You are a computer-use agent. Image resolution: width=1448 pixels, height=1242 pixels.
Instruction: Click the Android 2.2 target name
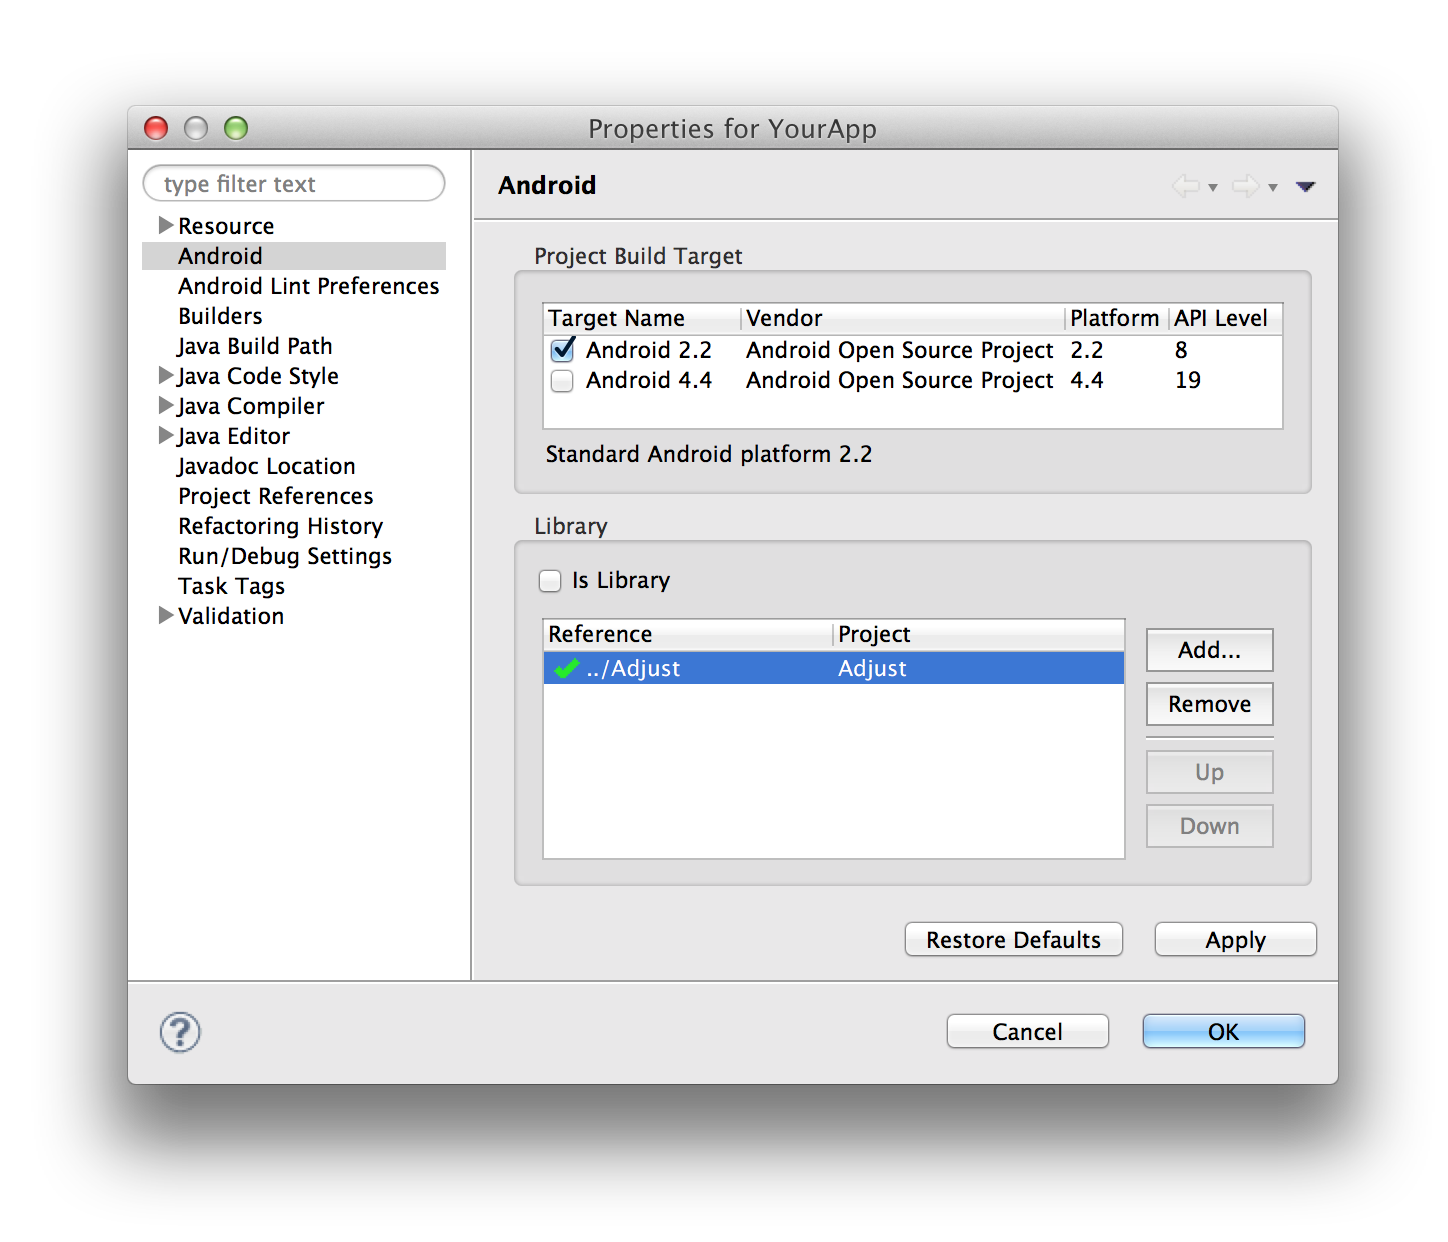pyautogui.click(x=649, y=351)
